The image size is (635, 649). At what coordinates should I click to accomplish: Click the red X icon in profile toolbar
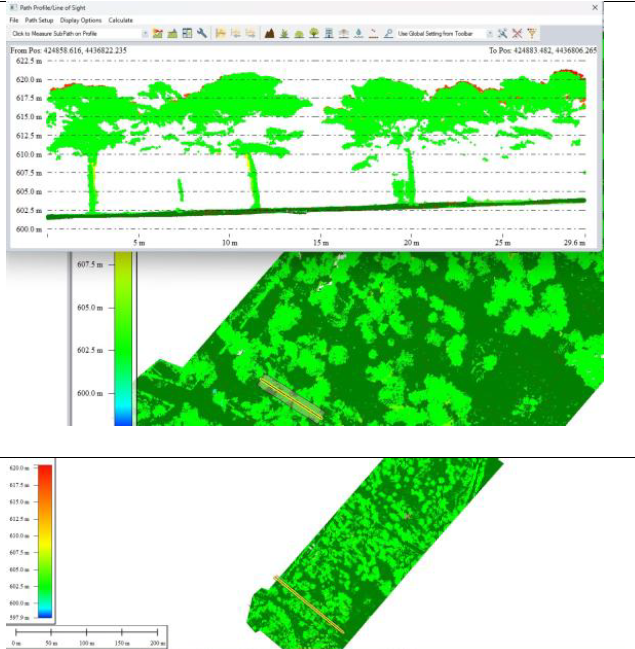[517, 33]
